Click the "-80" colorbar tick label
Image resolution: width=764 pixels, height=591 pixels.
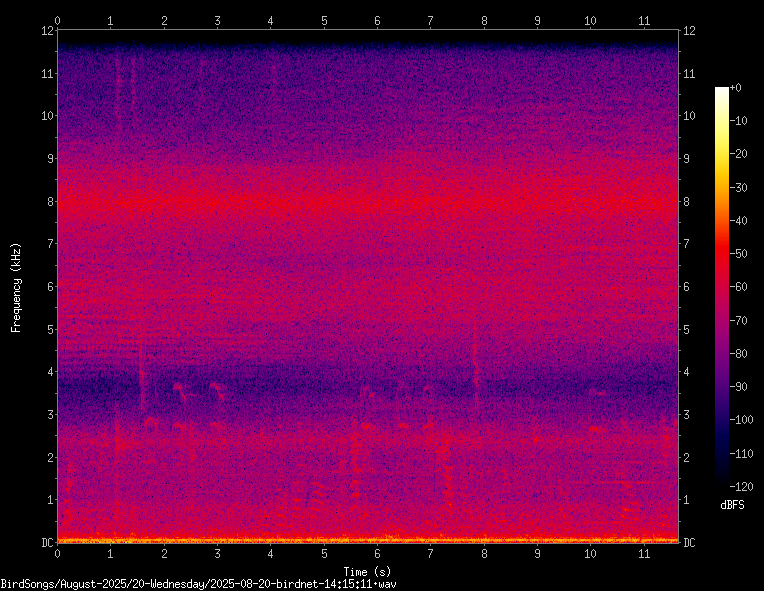[739, 354]
